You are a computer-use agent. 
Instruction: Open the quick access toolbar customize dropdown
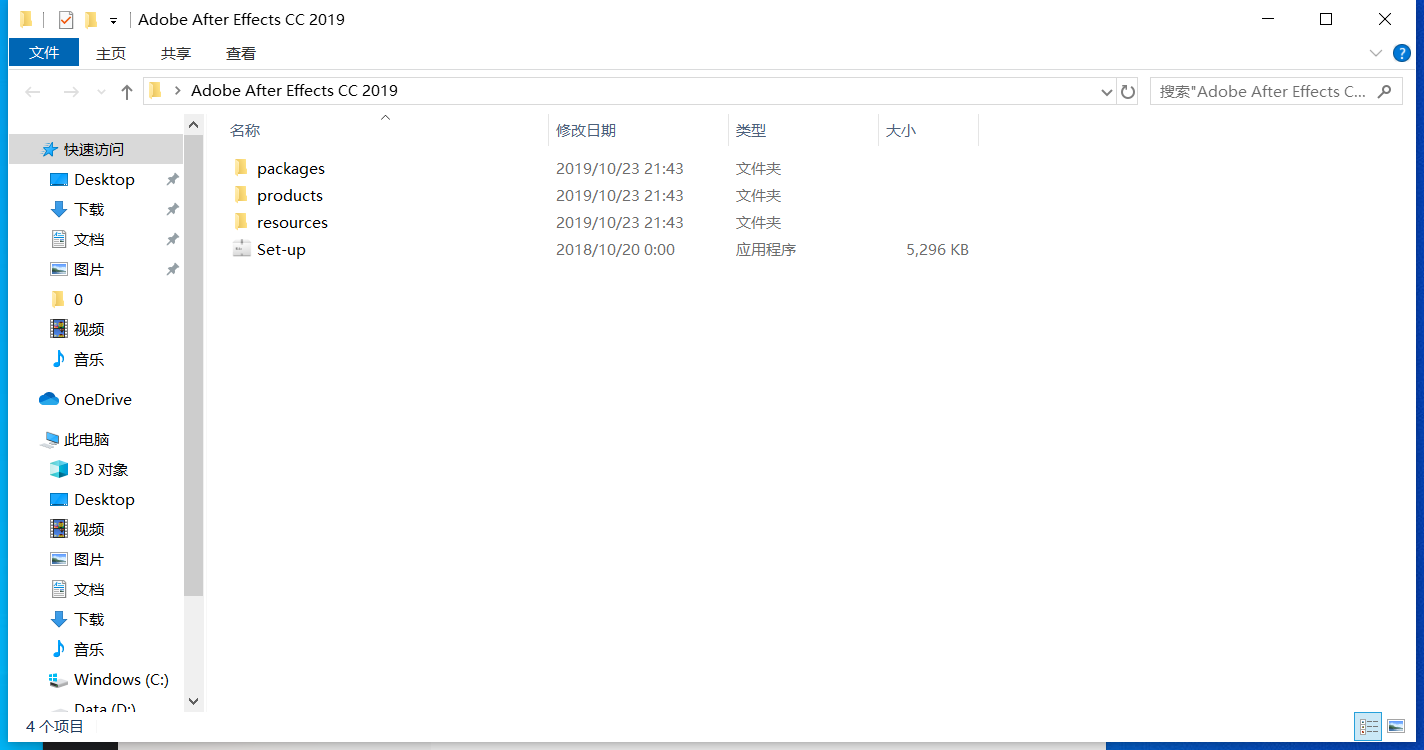click(114, 20)
